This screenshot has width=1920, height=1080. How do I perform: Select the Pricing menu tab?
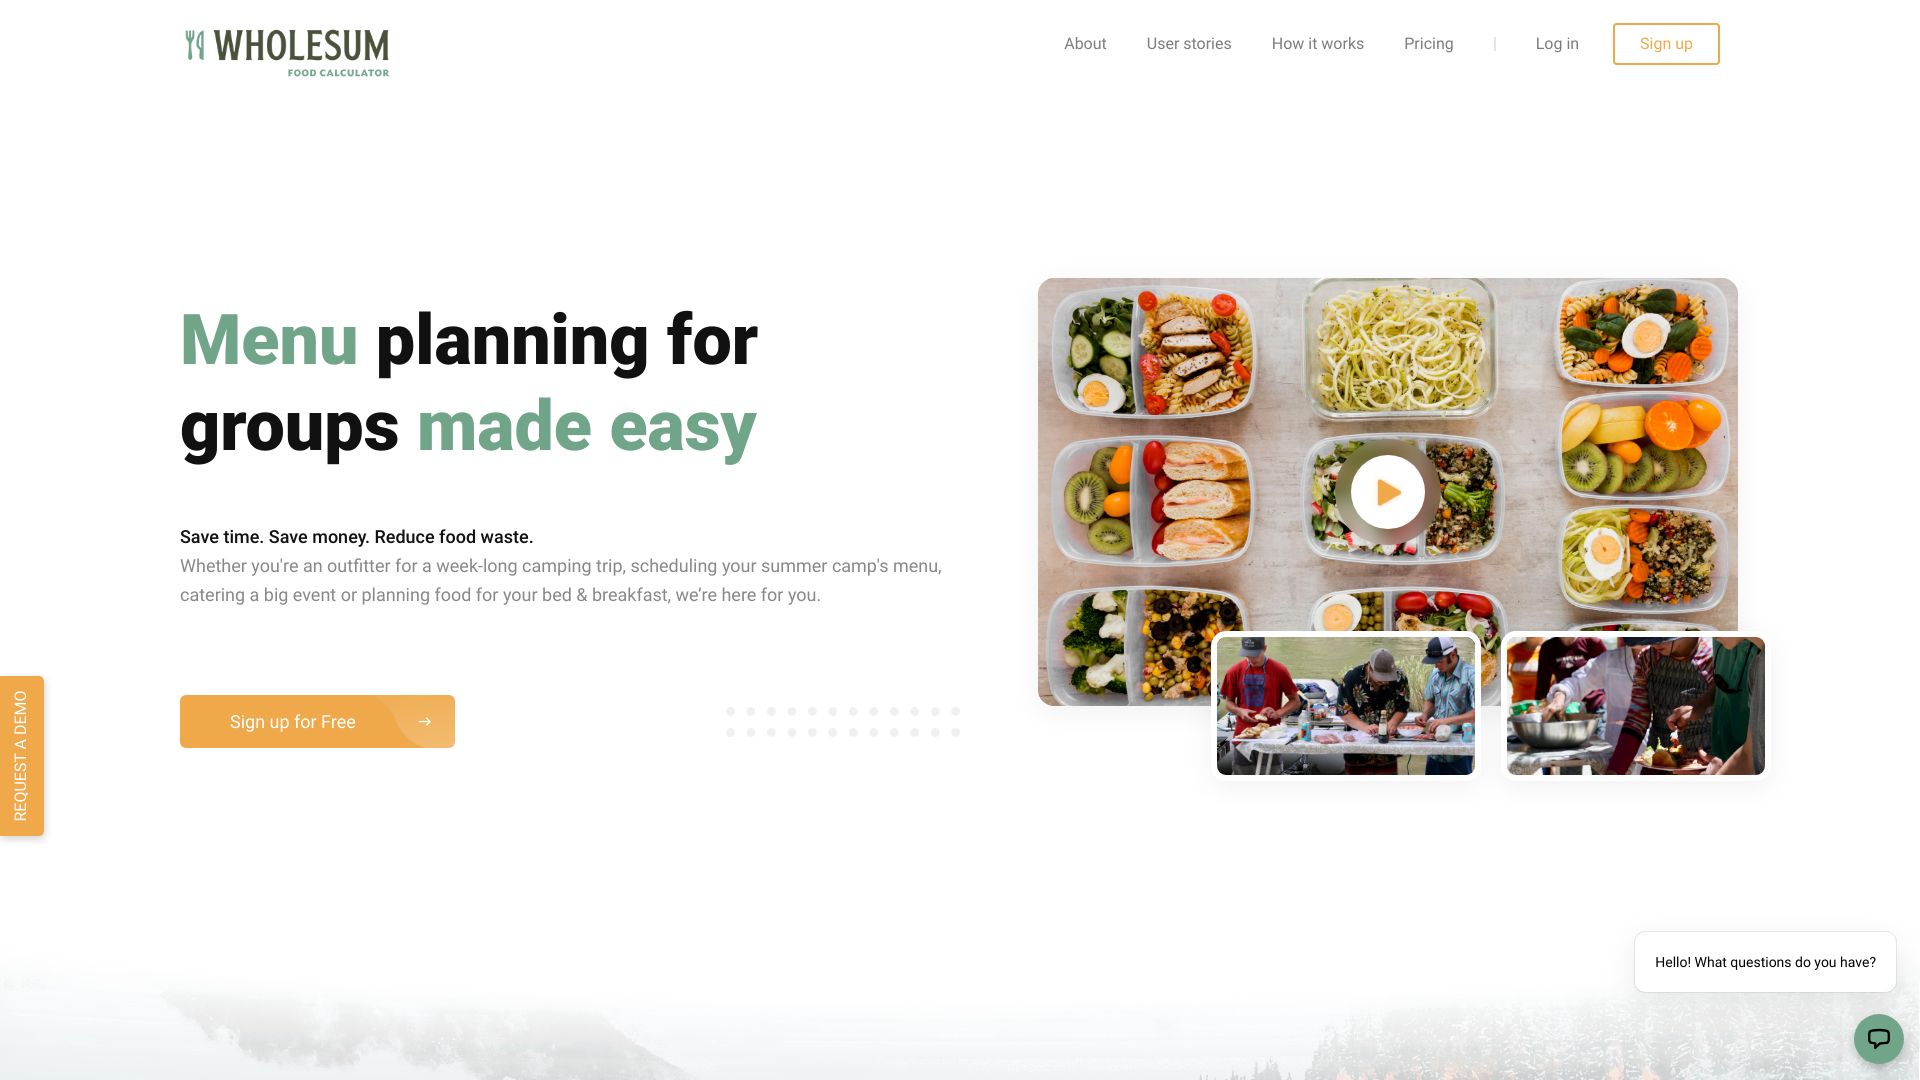coord(1428,44)
